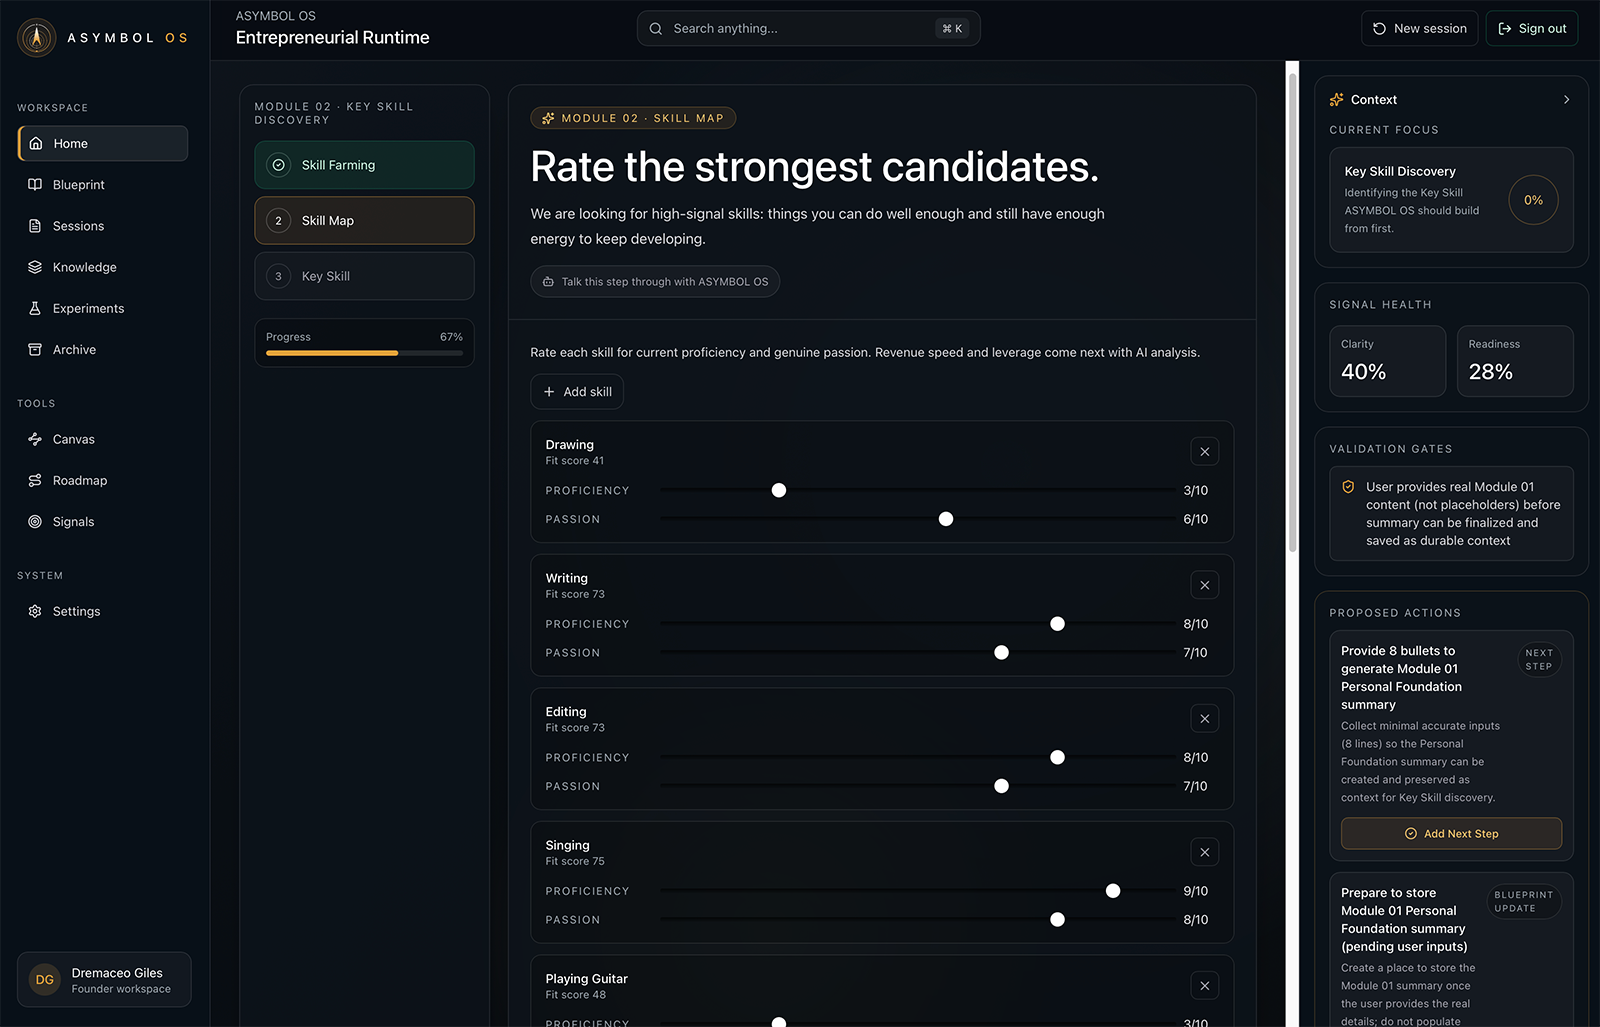The width and height of the screenshot is (1600, 1027).
Task: Click the Add skill button
Action: (x=577, y=392)
